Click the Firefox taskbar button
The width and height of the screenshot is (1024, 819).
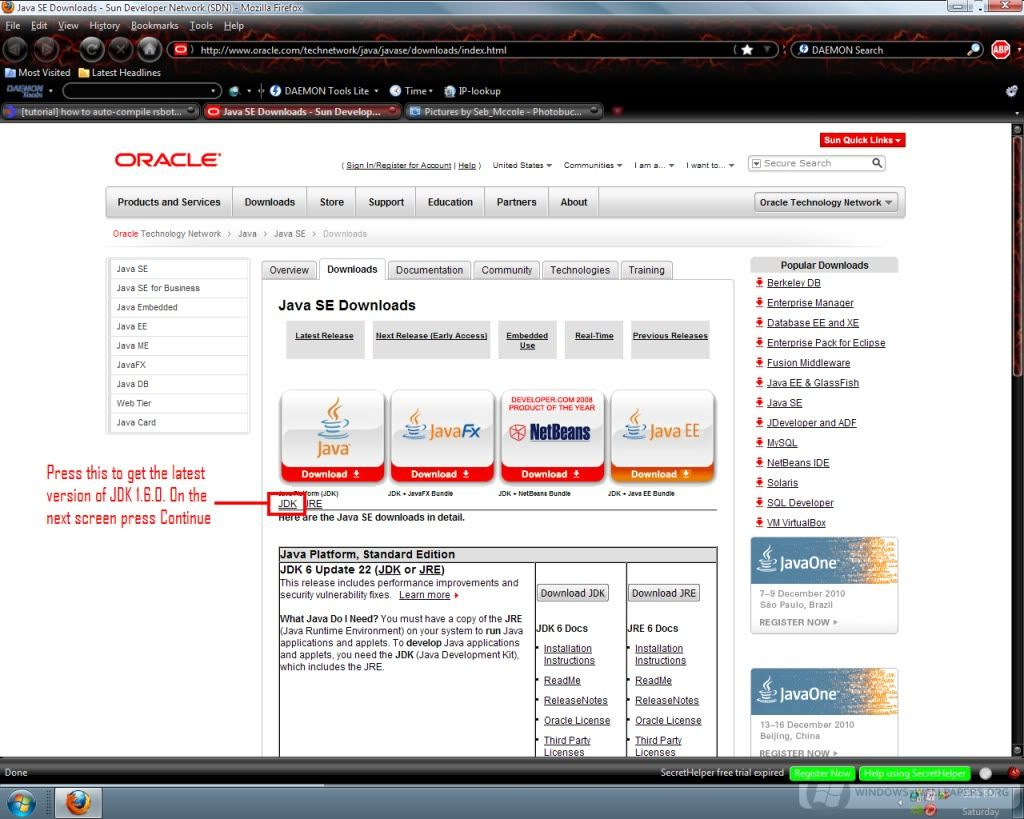[78, 802]
